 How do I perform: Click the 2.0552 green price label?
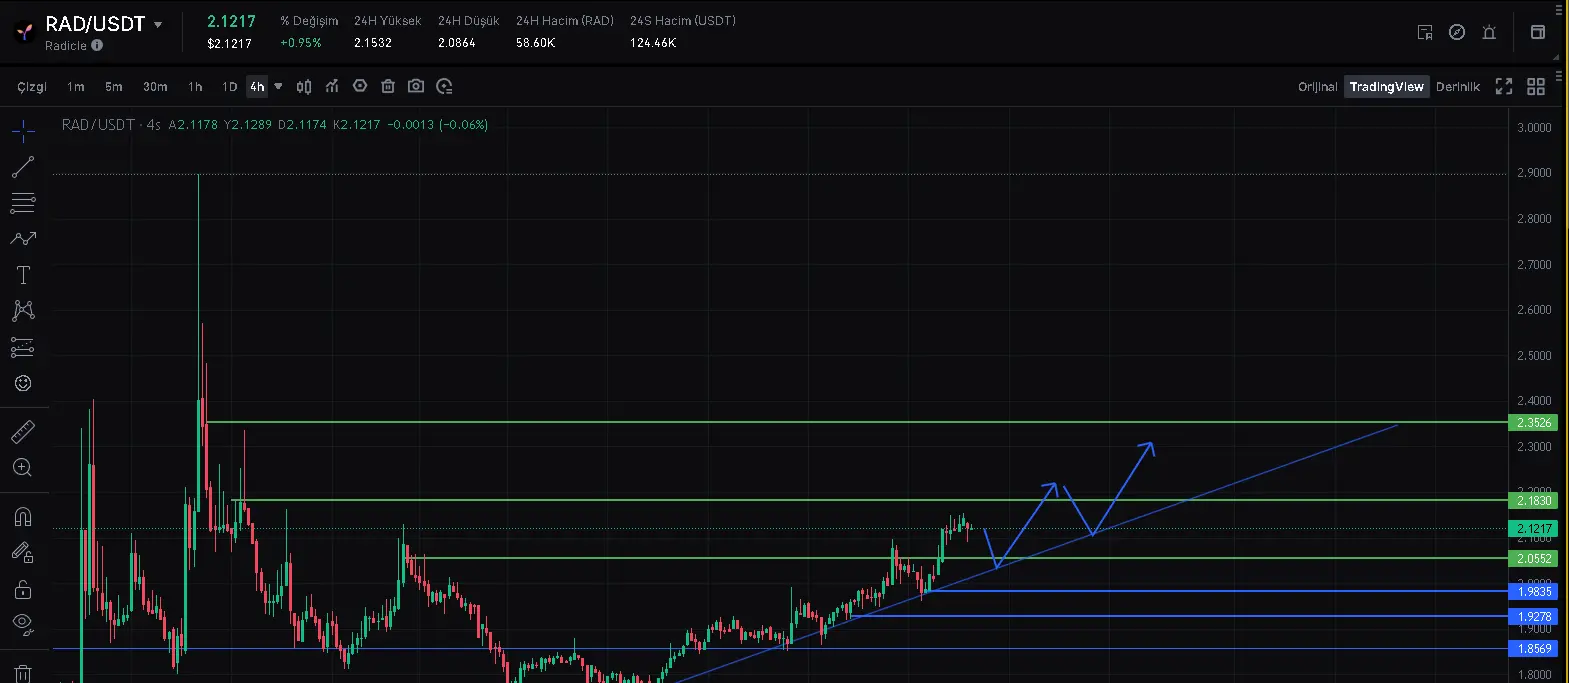[x=1533, y=558]
